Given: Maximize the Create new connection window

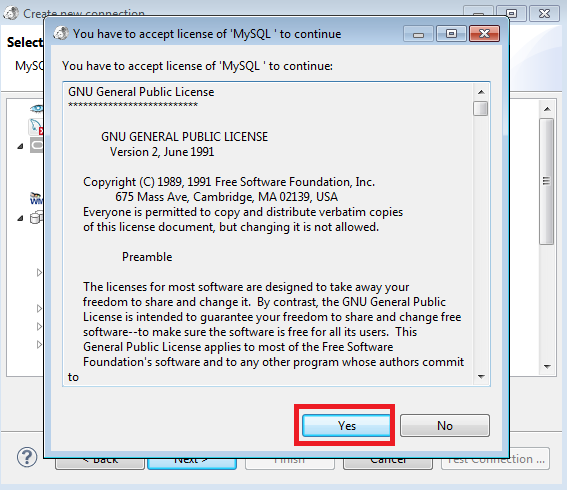Looking at the screenshot, I should pos(511,14).
